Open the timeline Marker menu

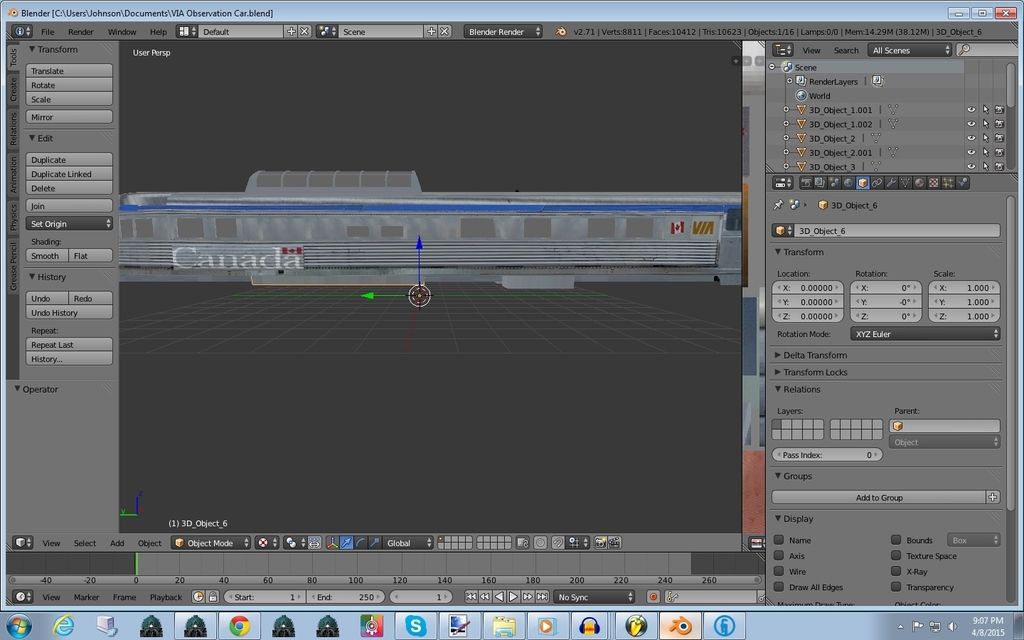pyautogui.click(x=86, y=597)
